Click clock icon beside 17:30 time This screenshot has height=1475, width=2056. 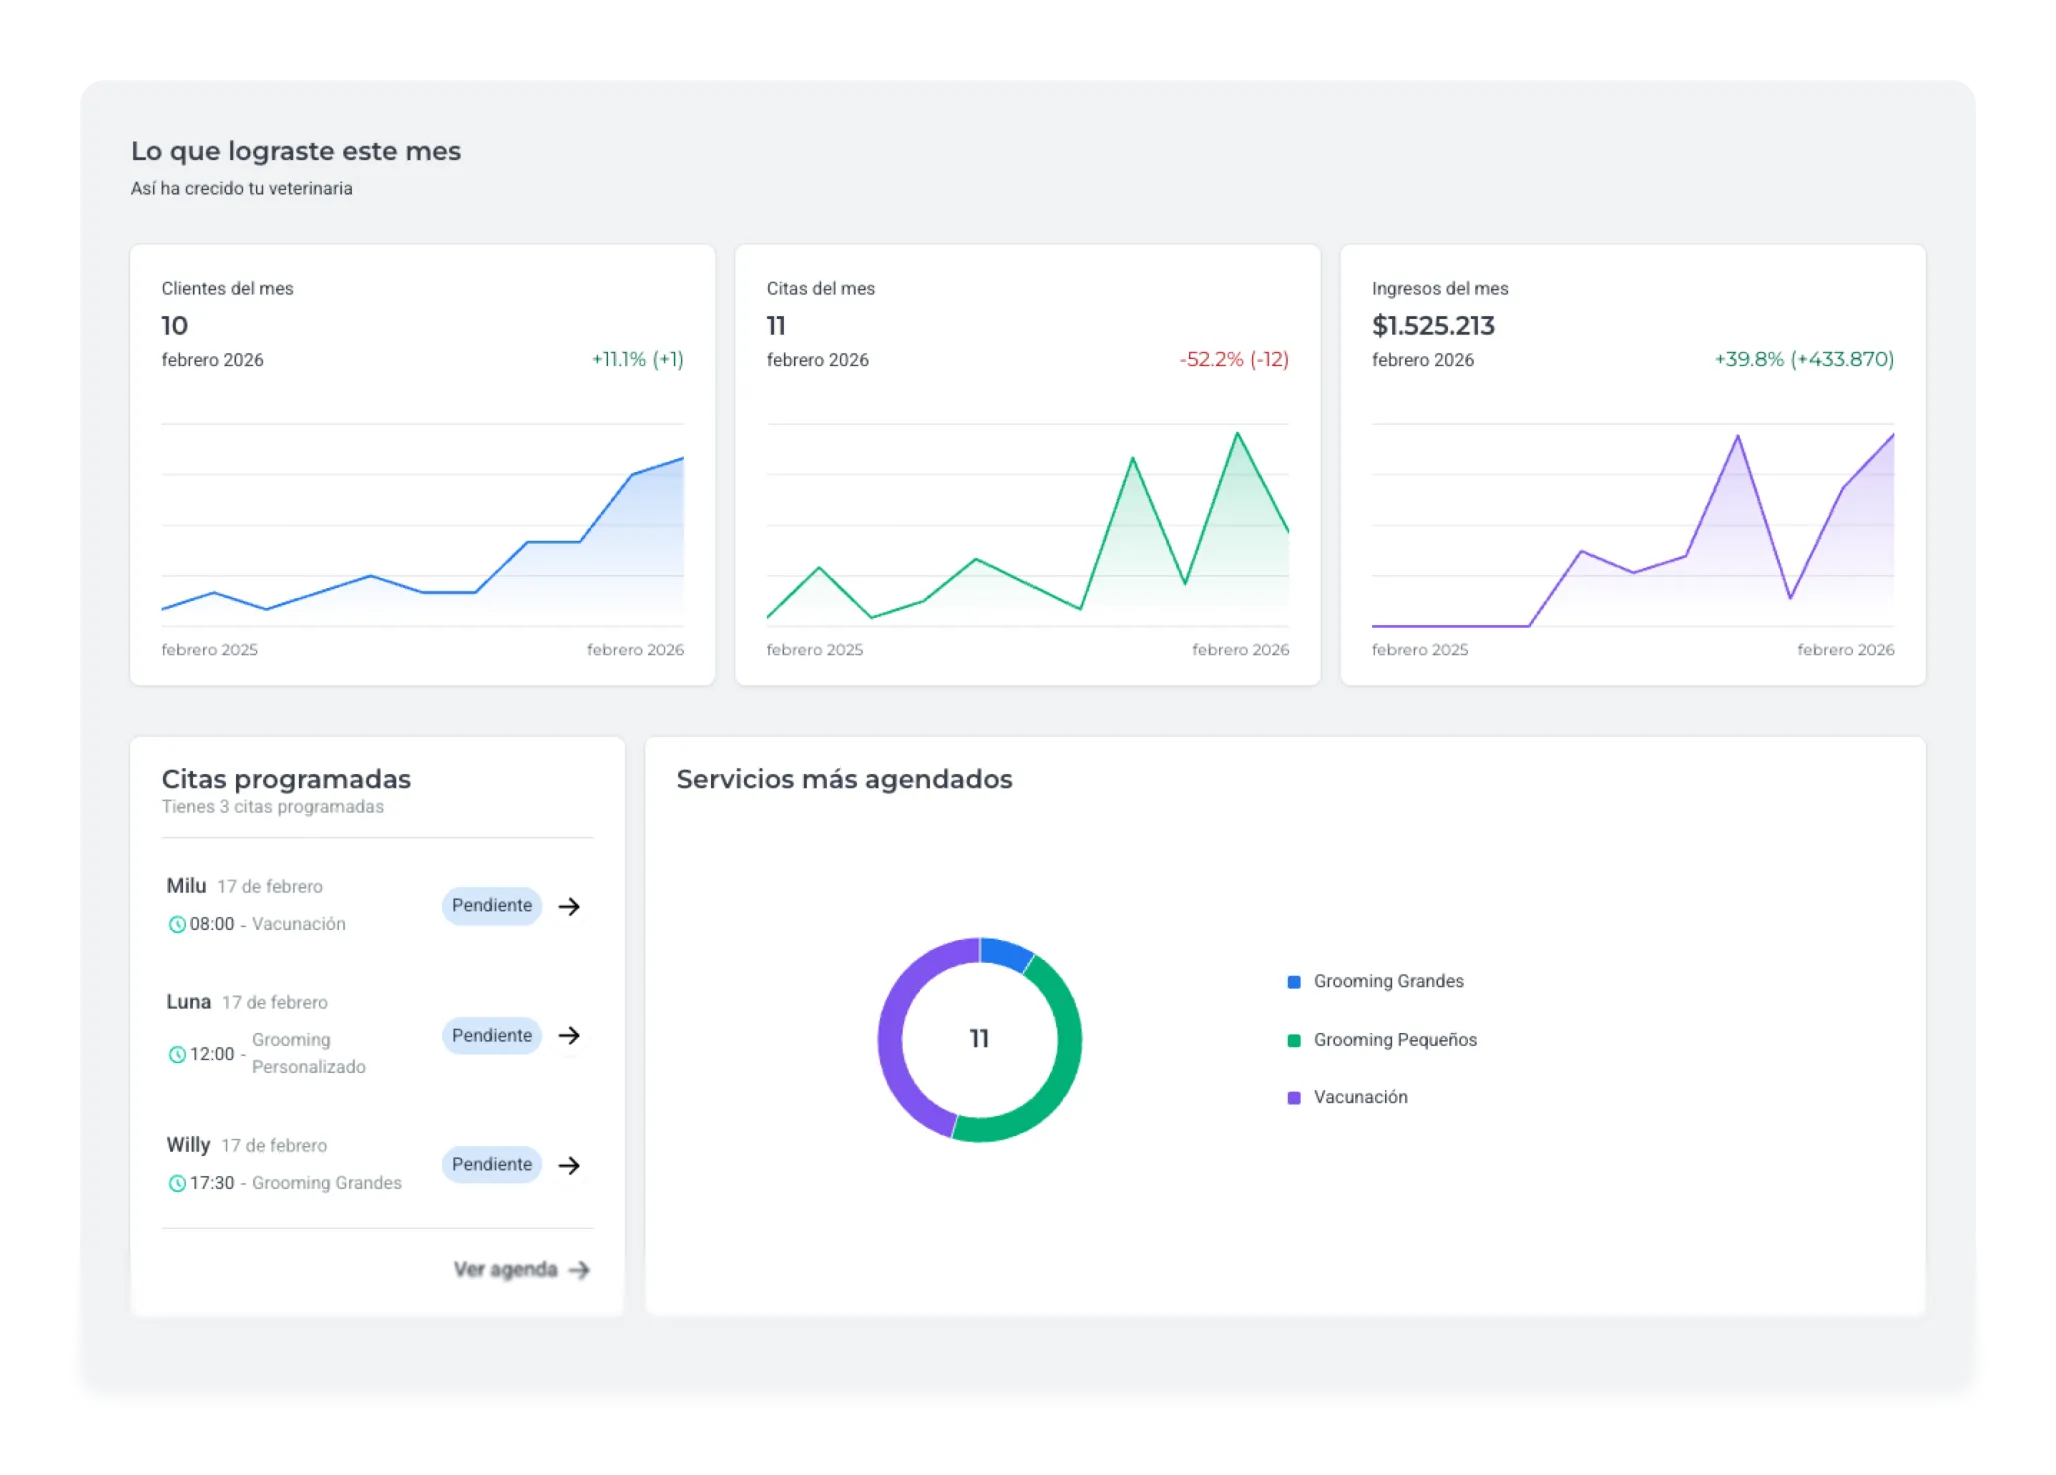(x=177, y=1183)
